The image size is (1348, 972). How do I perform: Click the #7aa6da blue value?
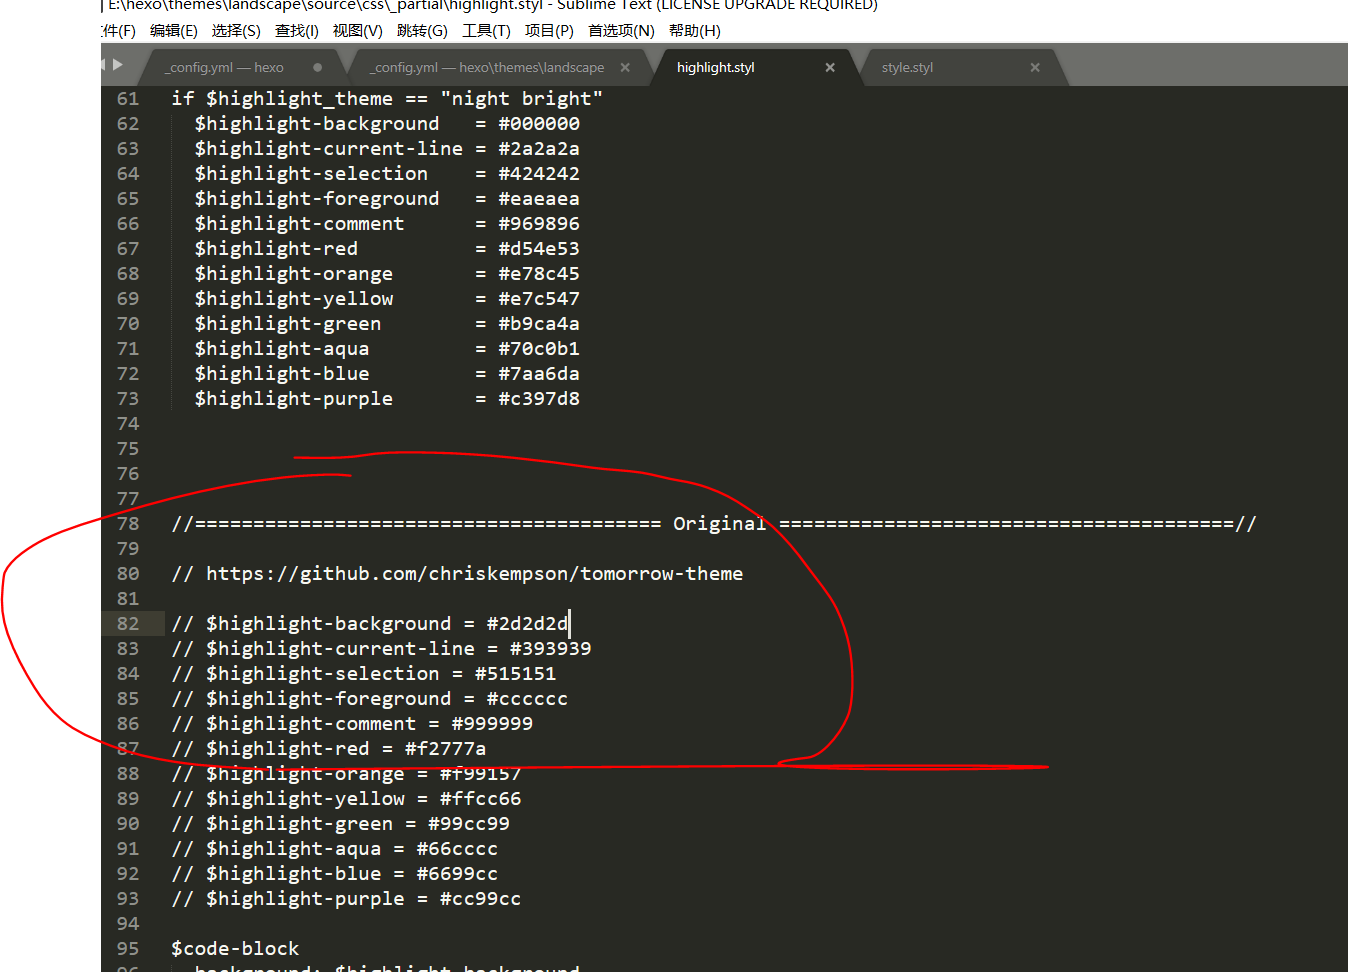point(539,374)
